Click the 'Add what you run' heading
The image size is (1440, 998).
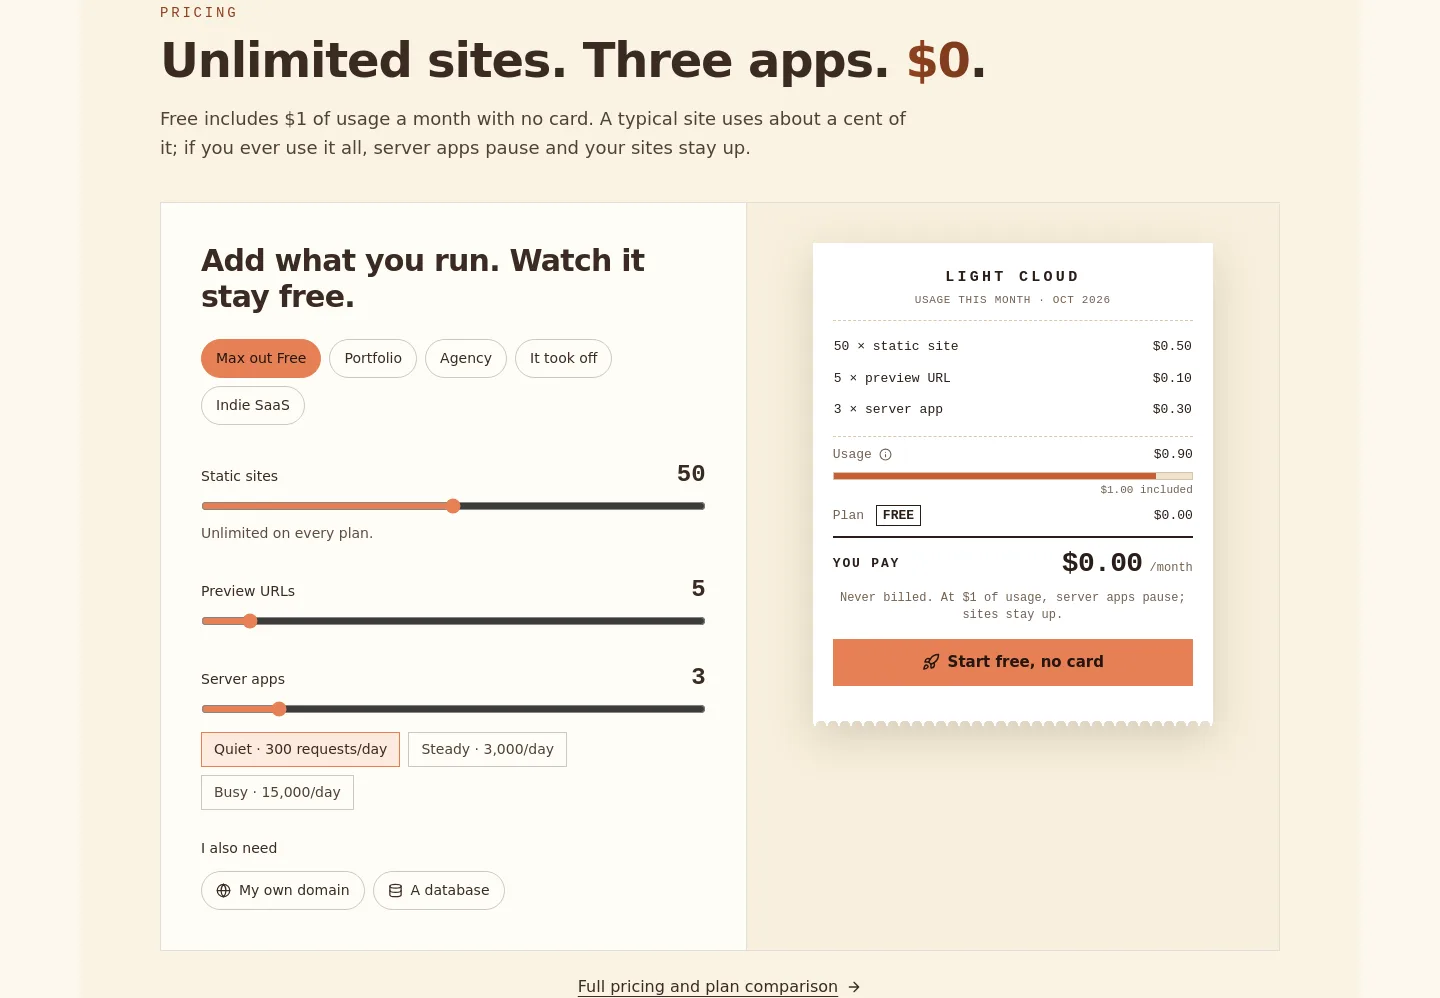(423, 278)
